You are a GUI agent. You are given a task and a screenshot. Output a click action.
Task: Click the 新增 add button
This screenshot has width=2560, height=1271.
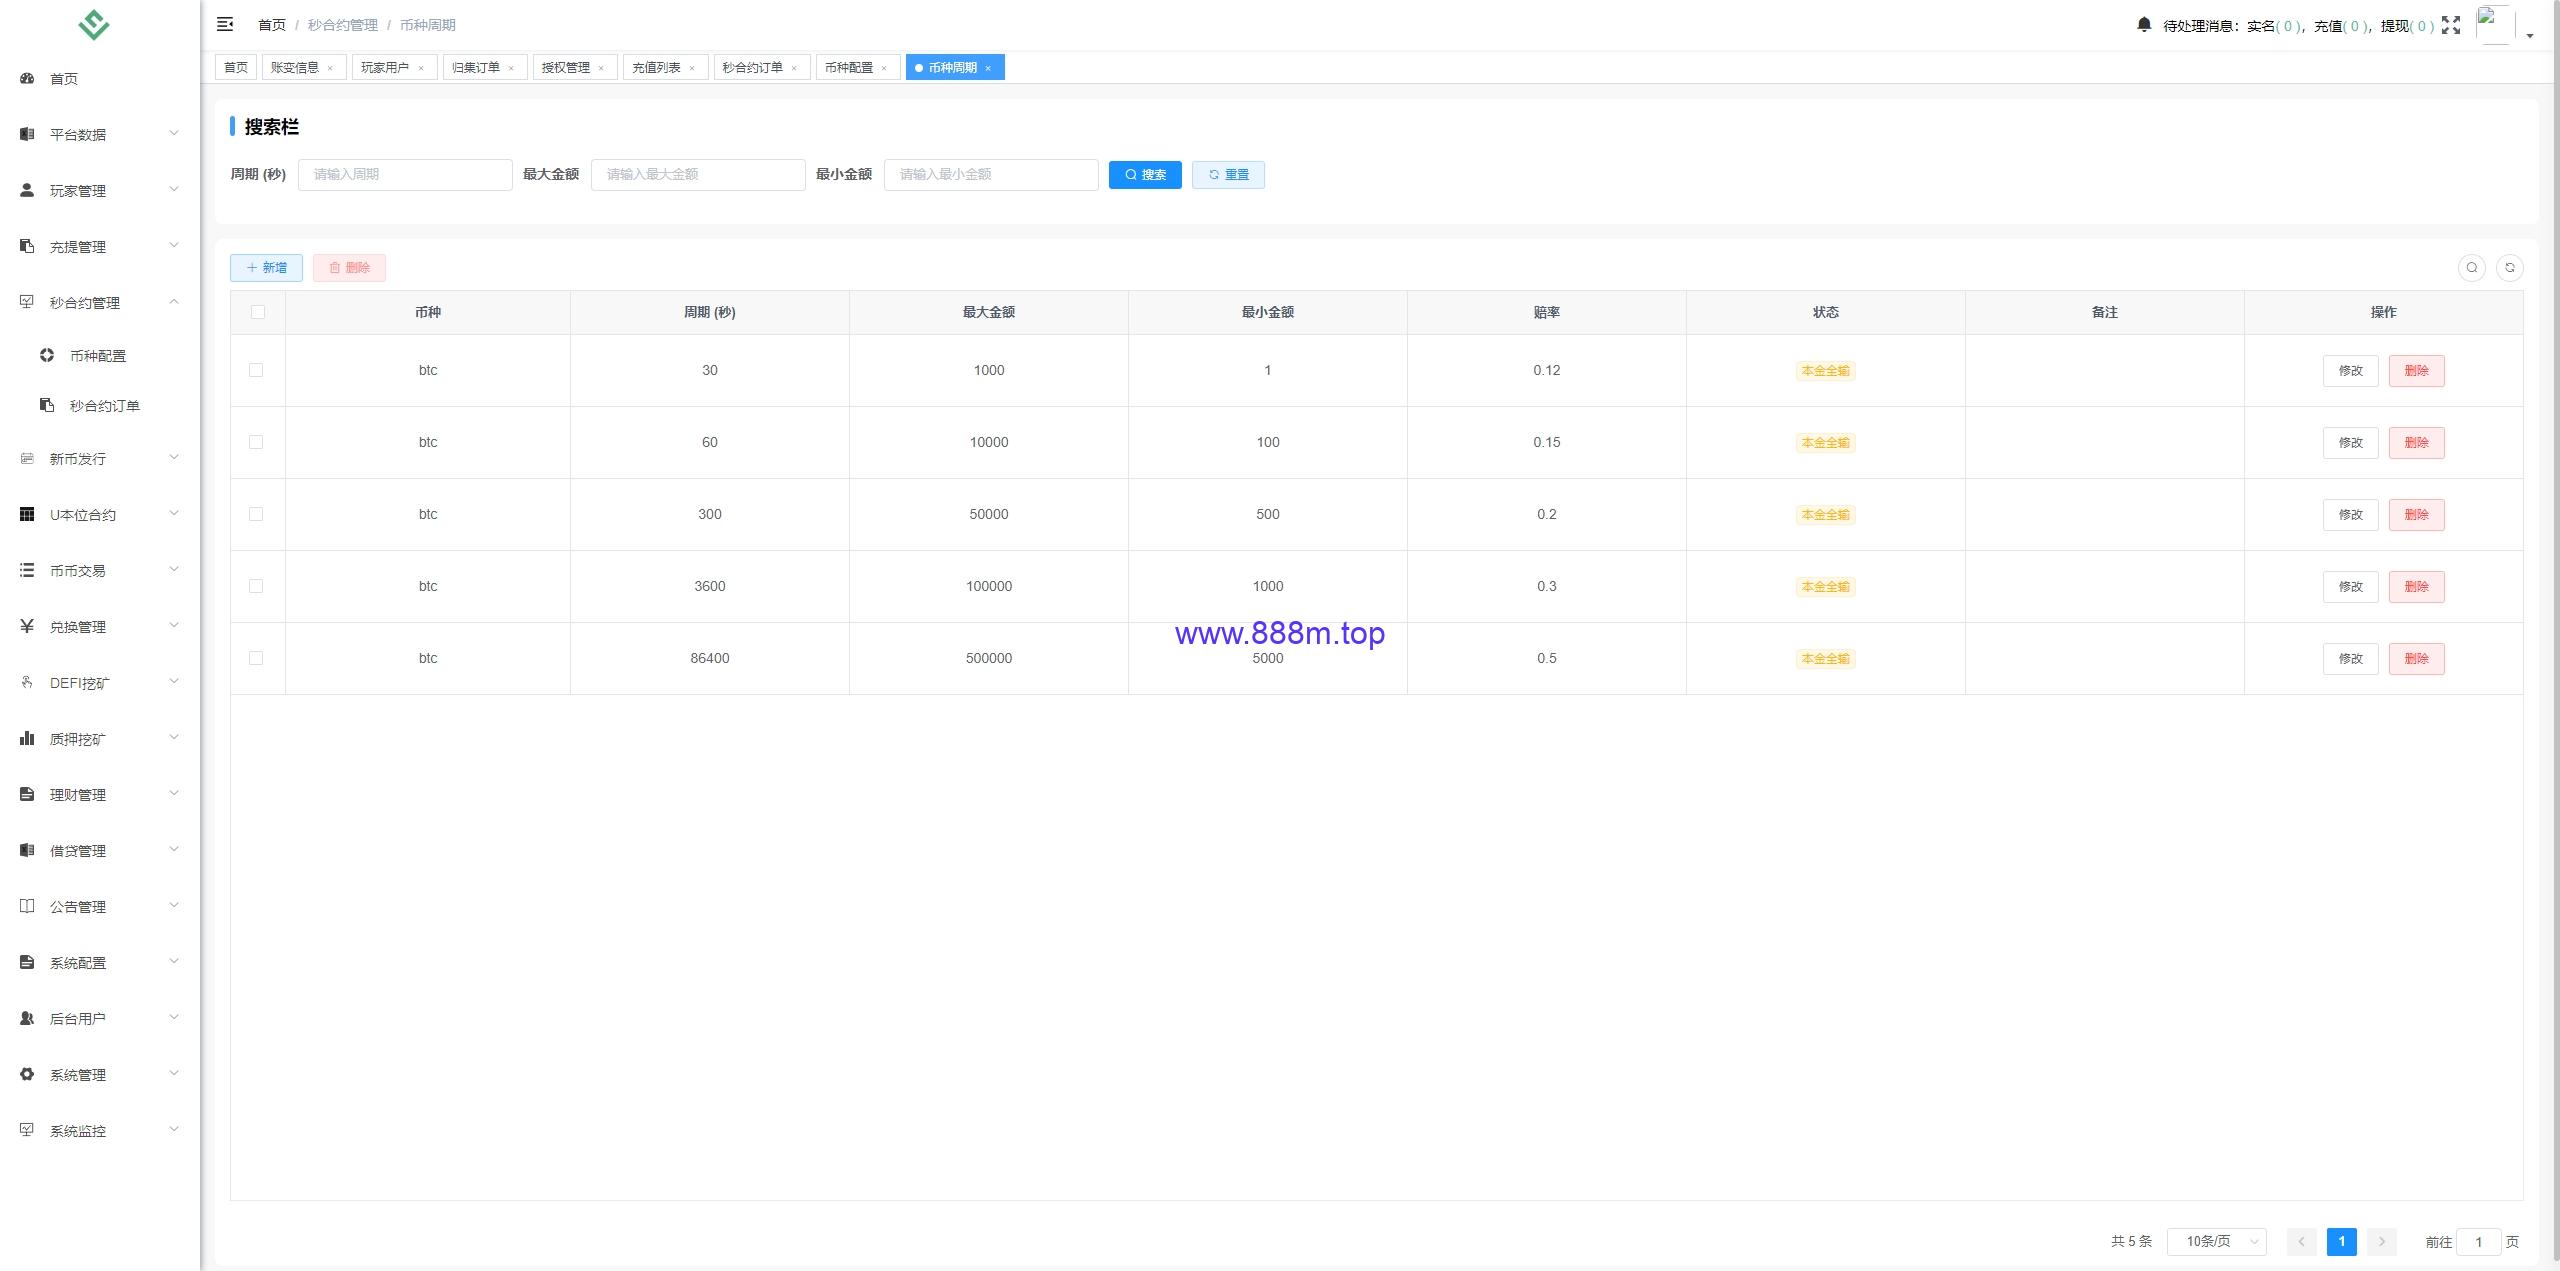pos(266,267)
